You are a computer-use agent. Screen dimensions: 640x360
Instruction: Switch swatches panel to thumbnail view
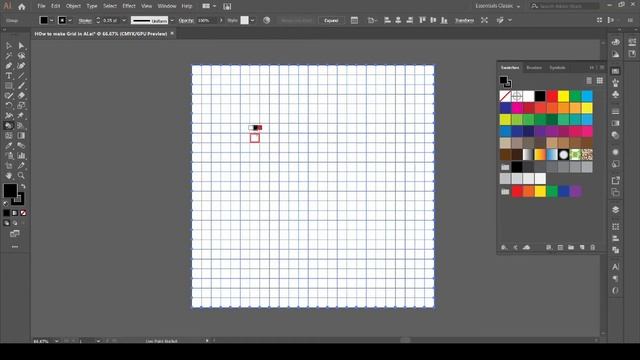[x=600, y=81]
